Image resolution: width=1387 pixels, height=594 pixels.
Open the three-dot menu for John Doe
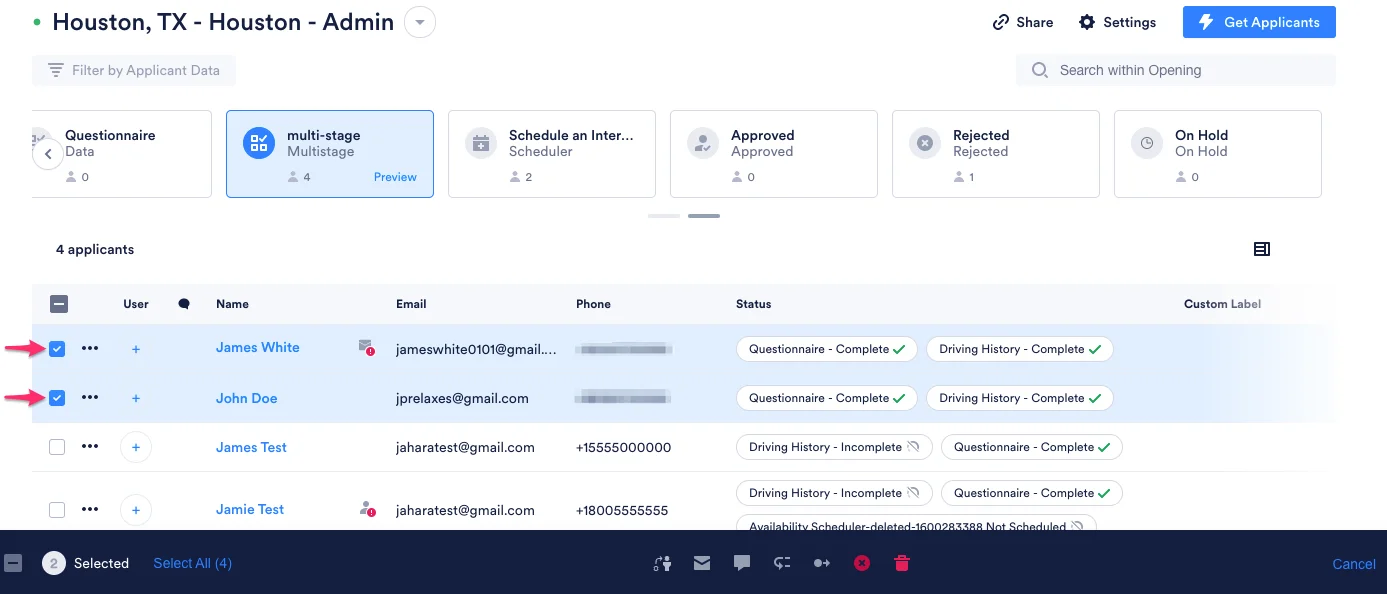coord(90,397)
